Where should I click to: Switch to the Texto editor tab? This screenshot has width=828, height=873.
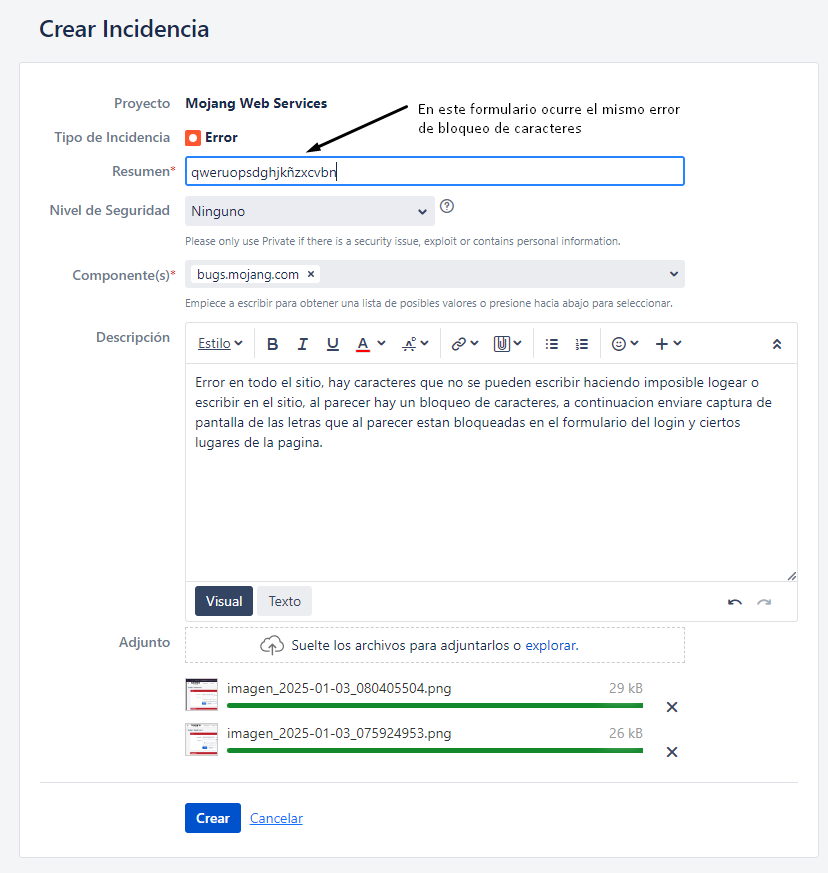pos(285,601)
